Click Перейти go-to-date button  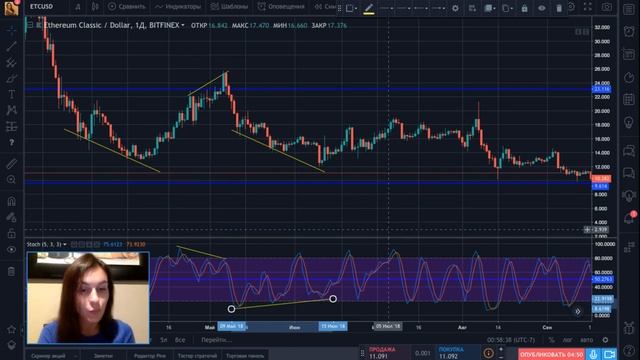coord(216,340)
